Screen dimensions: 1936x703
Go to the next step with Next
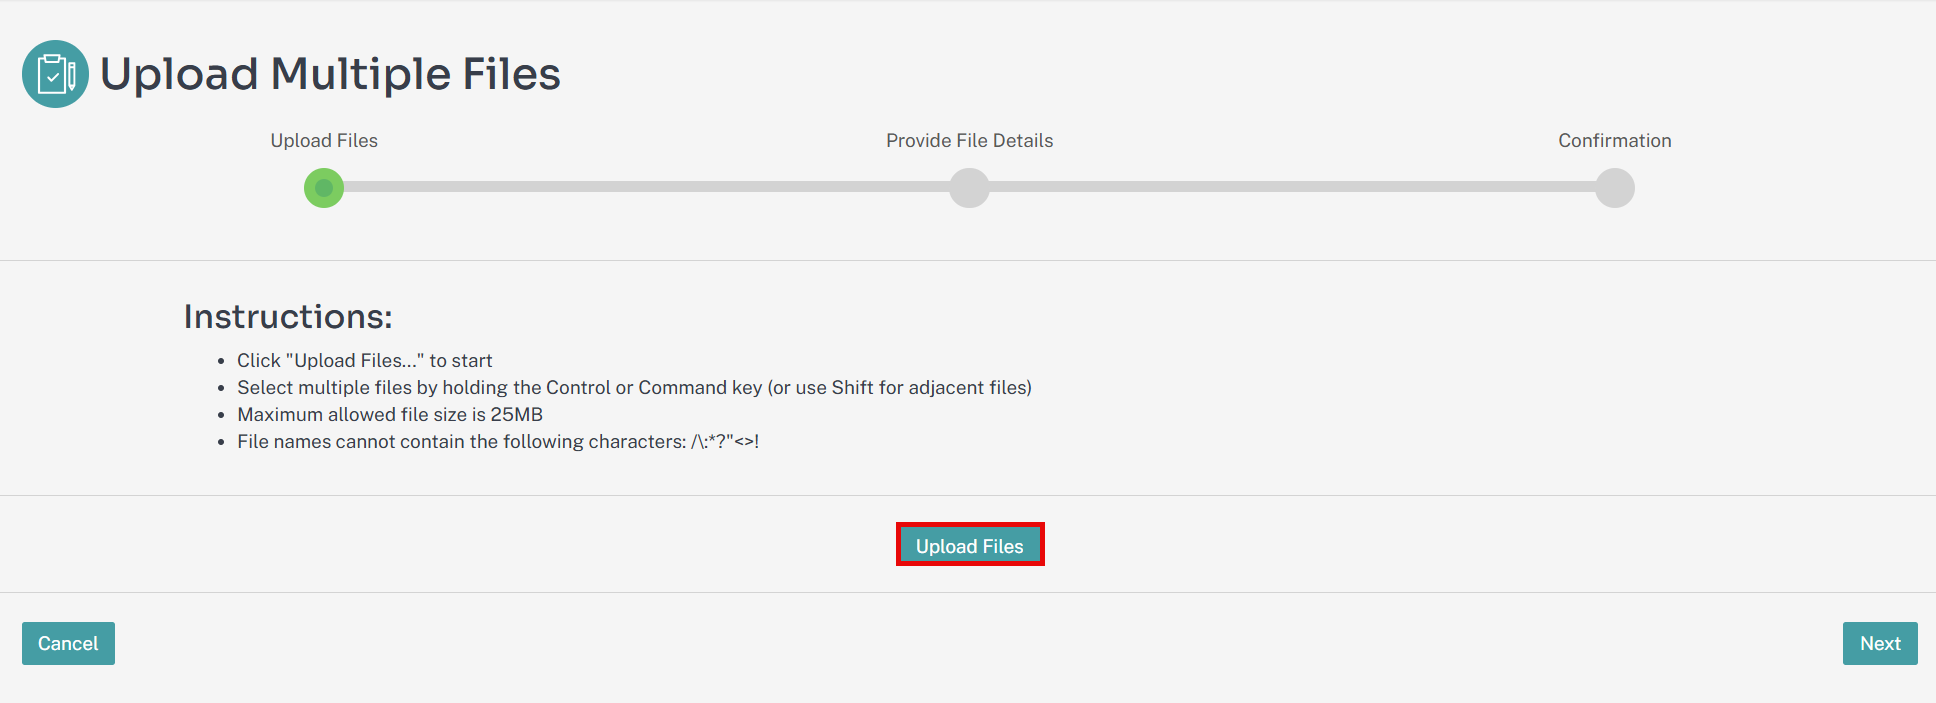pos(1880,643)
